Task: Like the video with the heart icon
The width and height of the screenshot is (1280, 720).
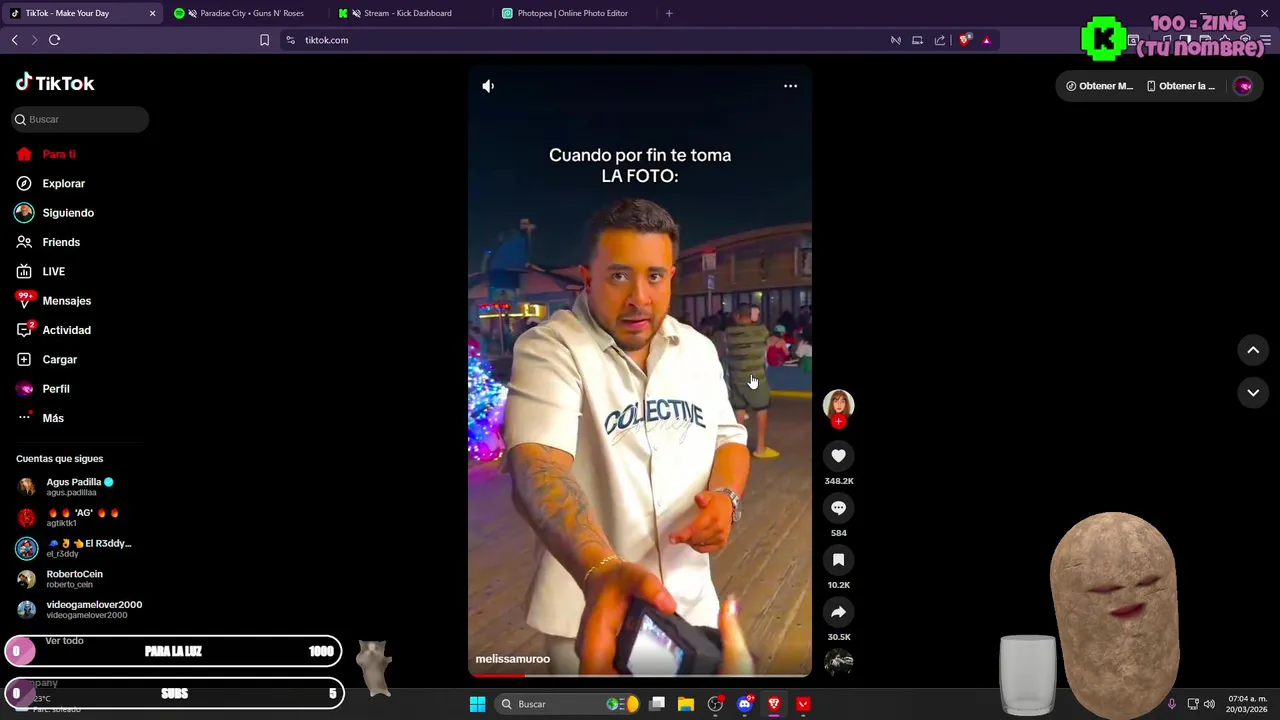Action: click(x=838, y=456)
